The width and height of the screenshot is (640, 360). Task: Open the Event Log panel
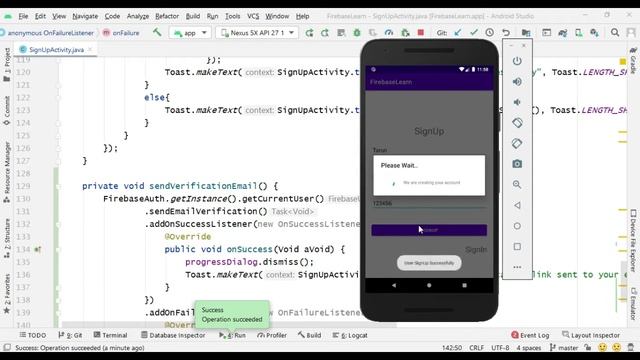530,335
